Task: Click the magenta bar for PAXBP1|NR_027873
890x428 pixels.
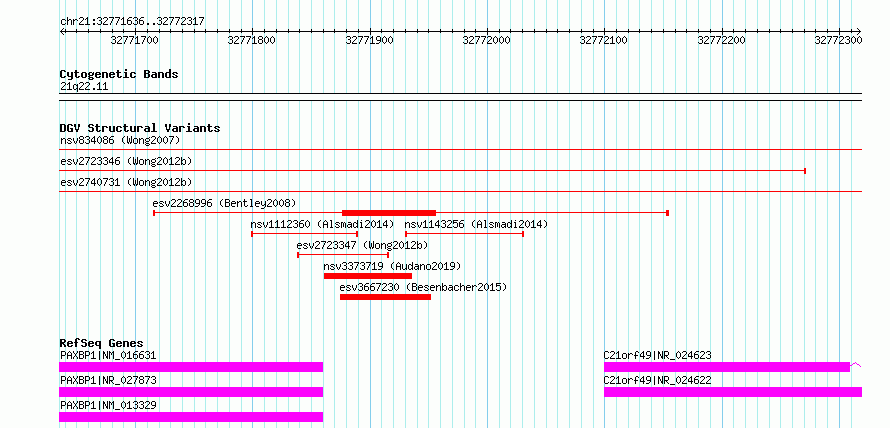Action: [191, 392]
